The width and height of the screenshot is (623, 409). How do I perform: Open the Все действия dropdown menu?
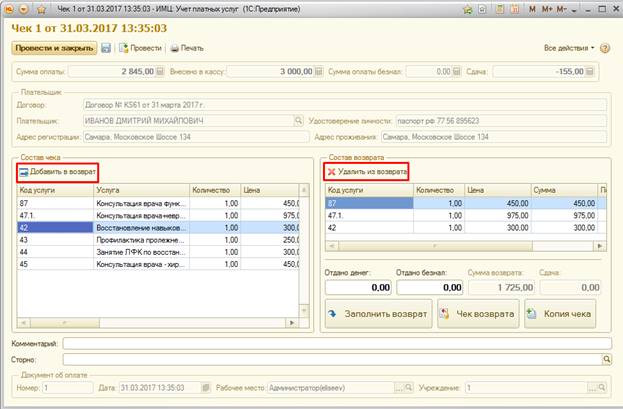568,47
